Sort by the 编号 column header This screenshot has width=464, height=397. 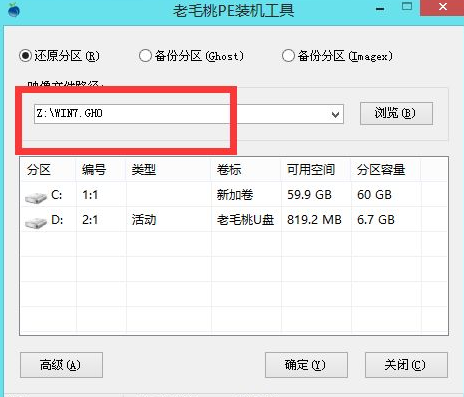point(101,170)
